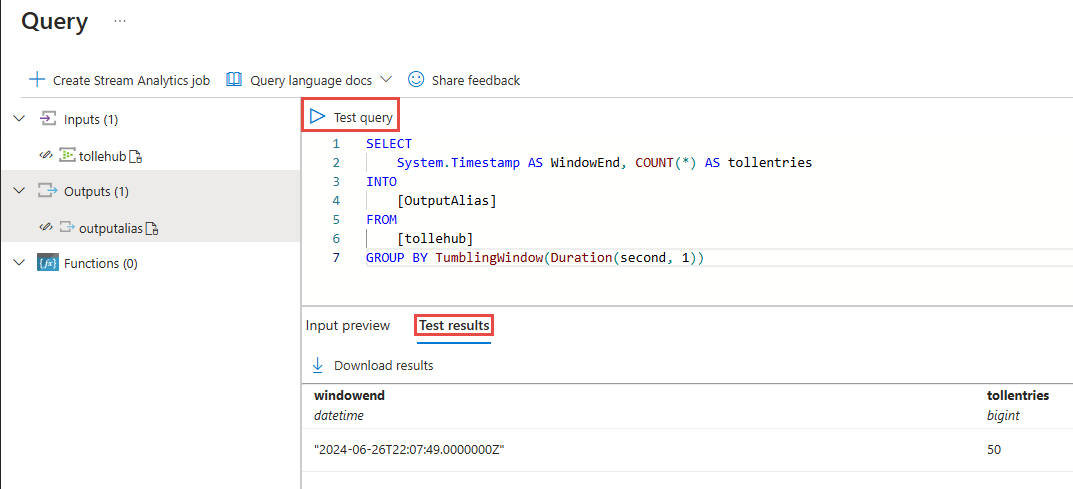This screenshot has height=489, width=1073.
Task: Collapse the Inputs (1) section chevron
Action: pos(19,119)
